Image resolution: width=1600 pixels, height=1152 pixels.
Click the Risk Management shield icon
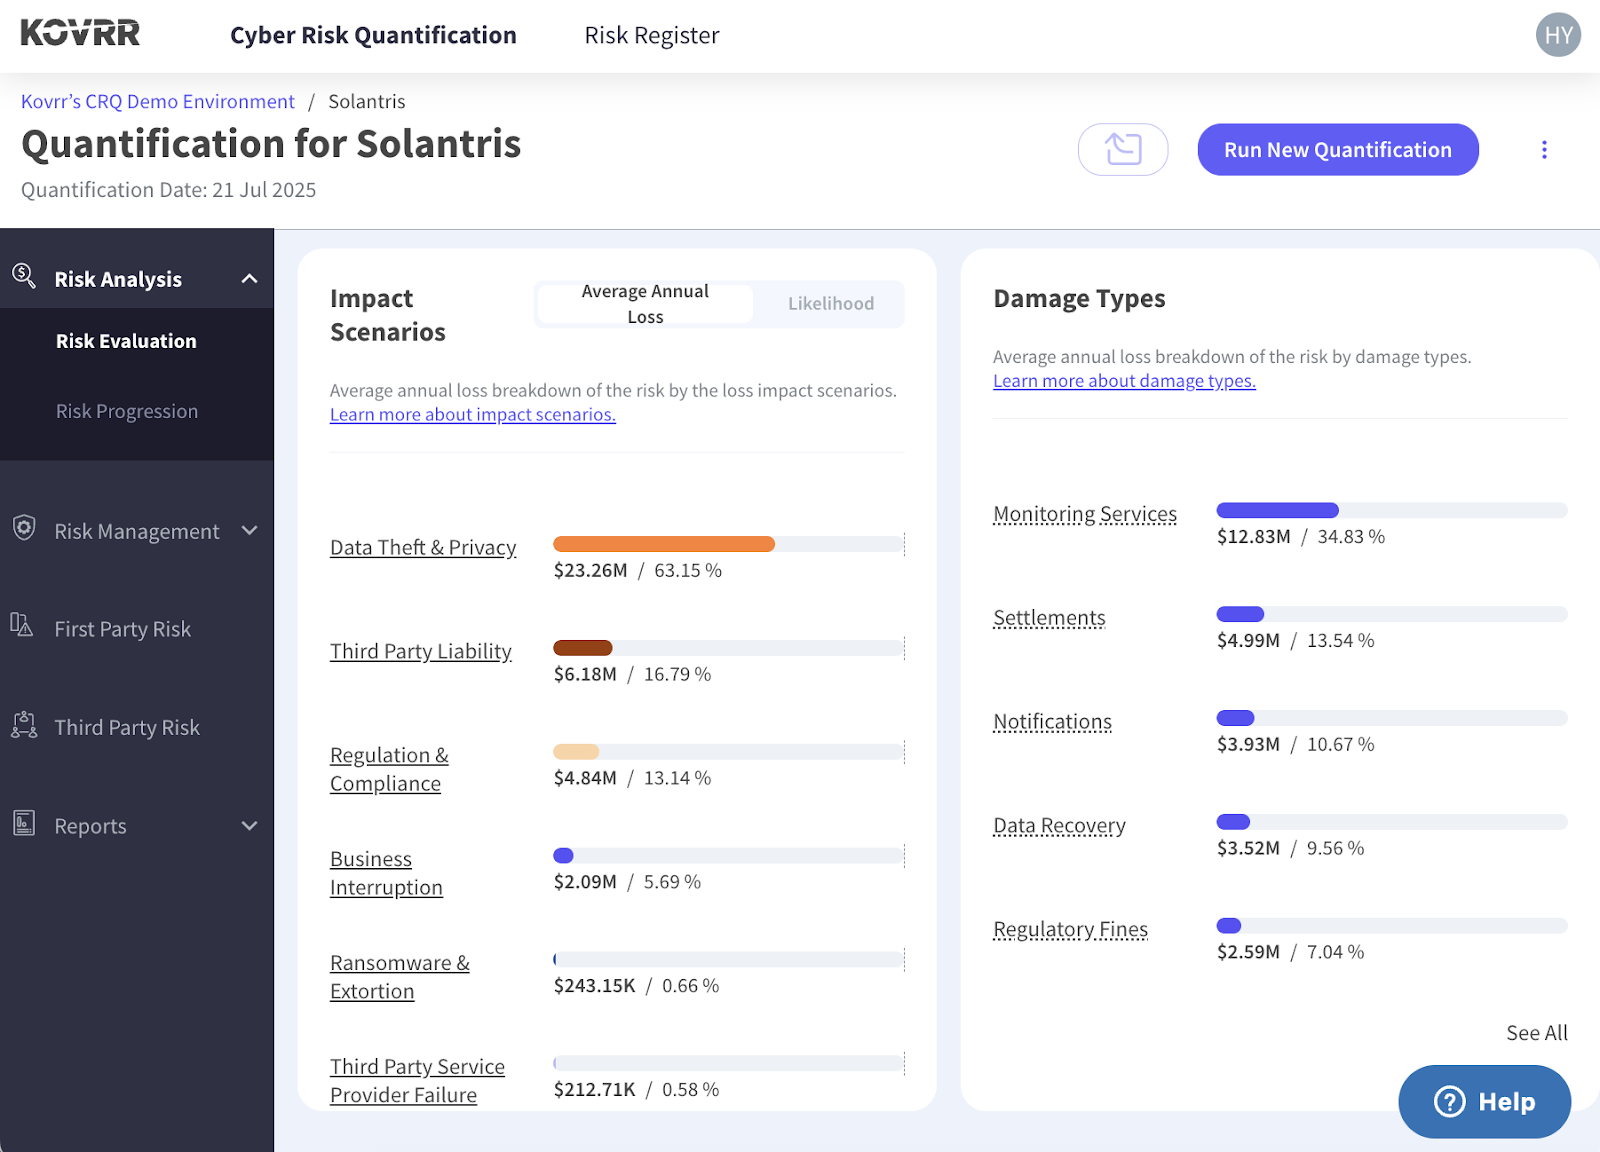point(24,528)
